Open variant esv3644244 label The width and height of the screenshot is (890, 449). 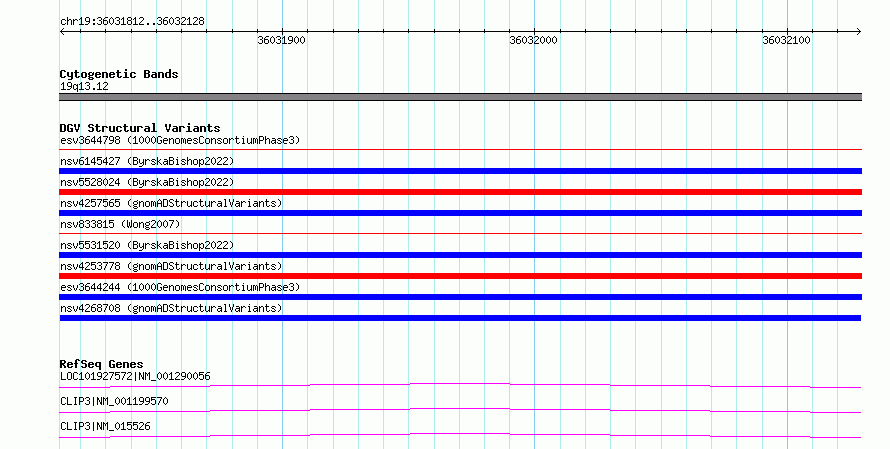point(180,287)
